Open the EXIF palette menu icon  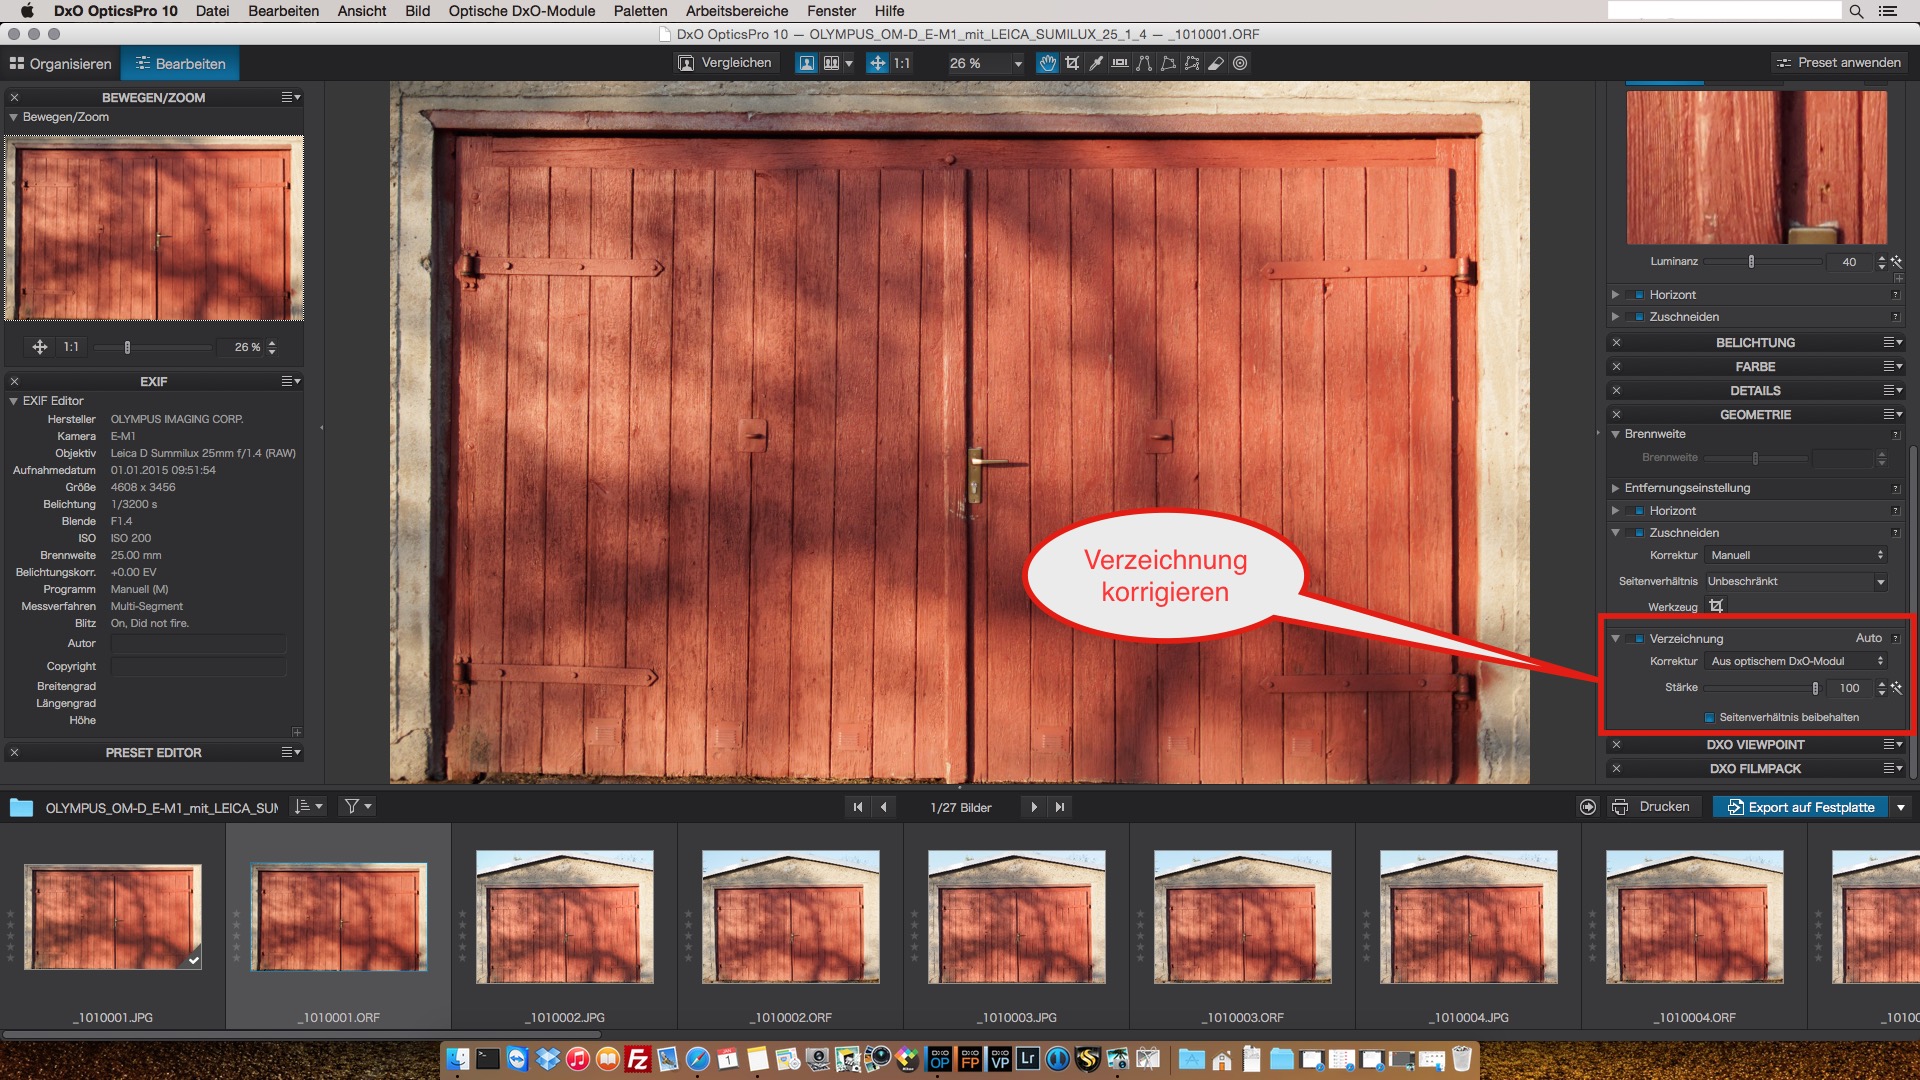click(x=290, y=381)
